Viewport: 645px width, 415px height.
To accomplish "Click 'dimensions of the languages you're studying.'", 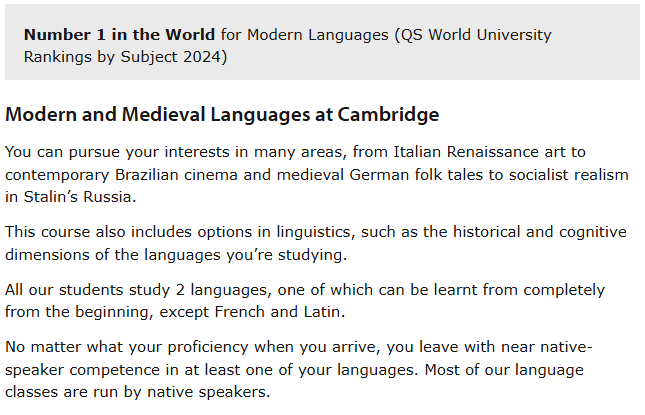I will 176,255.
